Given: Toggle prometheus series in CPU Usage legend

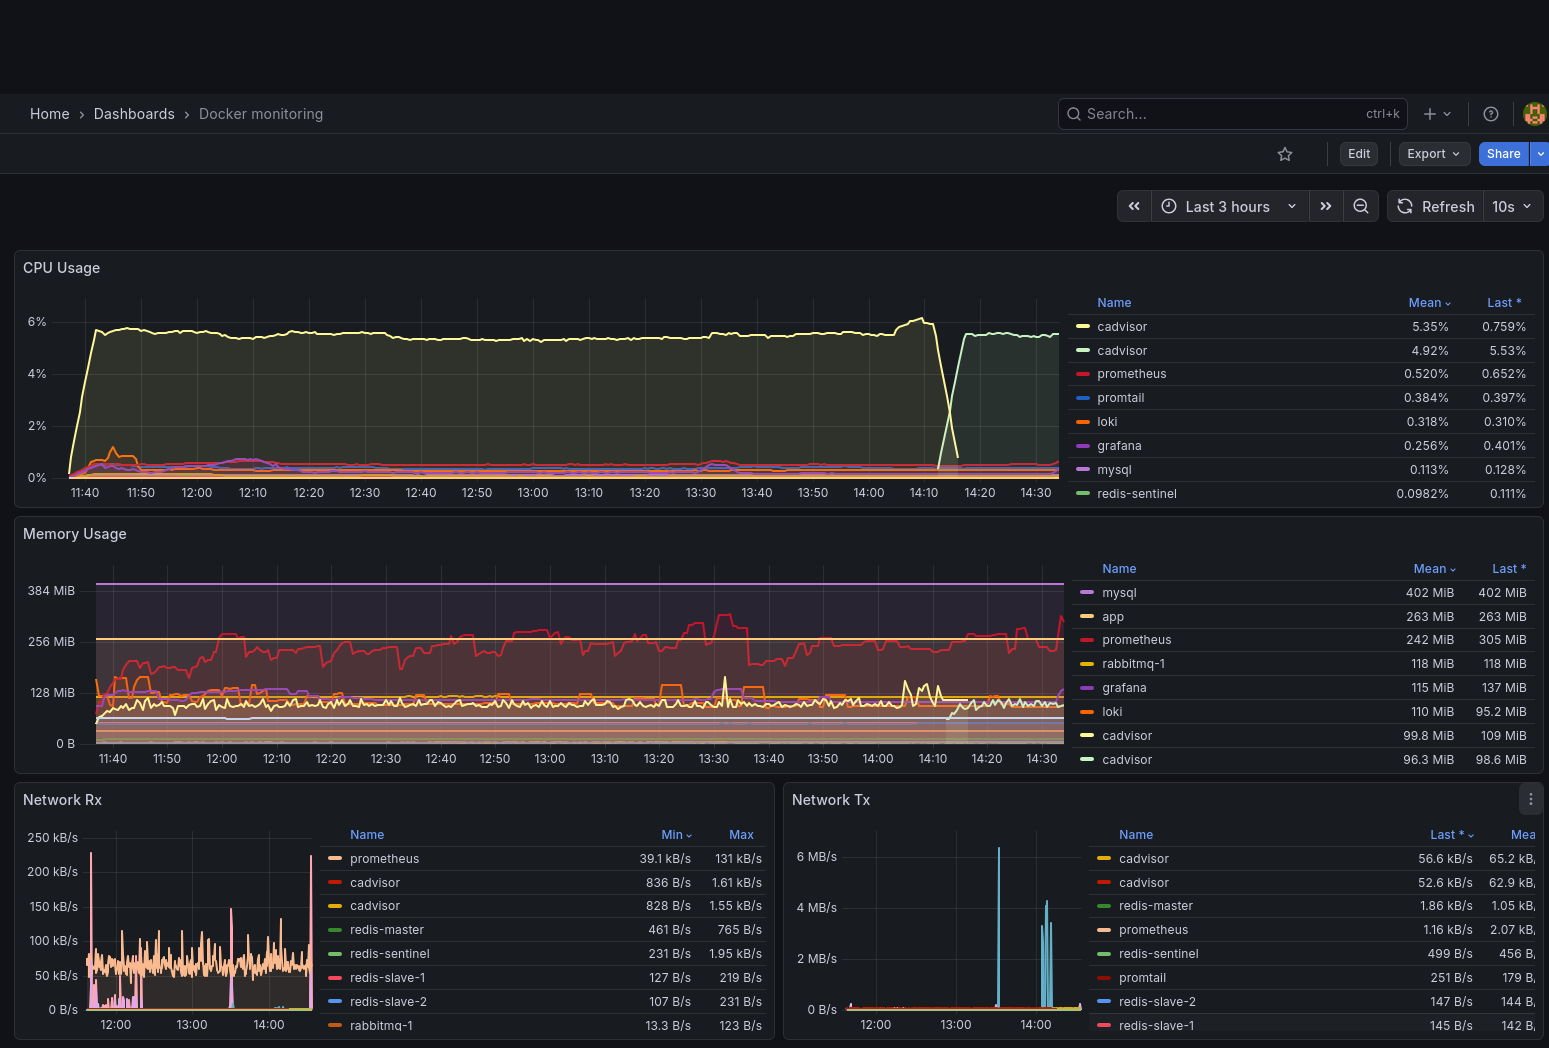Looking at the screenshot, I should click(1131, 374).
